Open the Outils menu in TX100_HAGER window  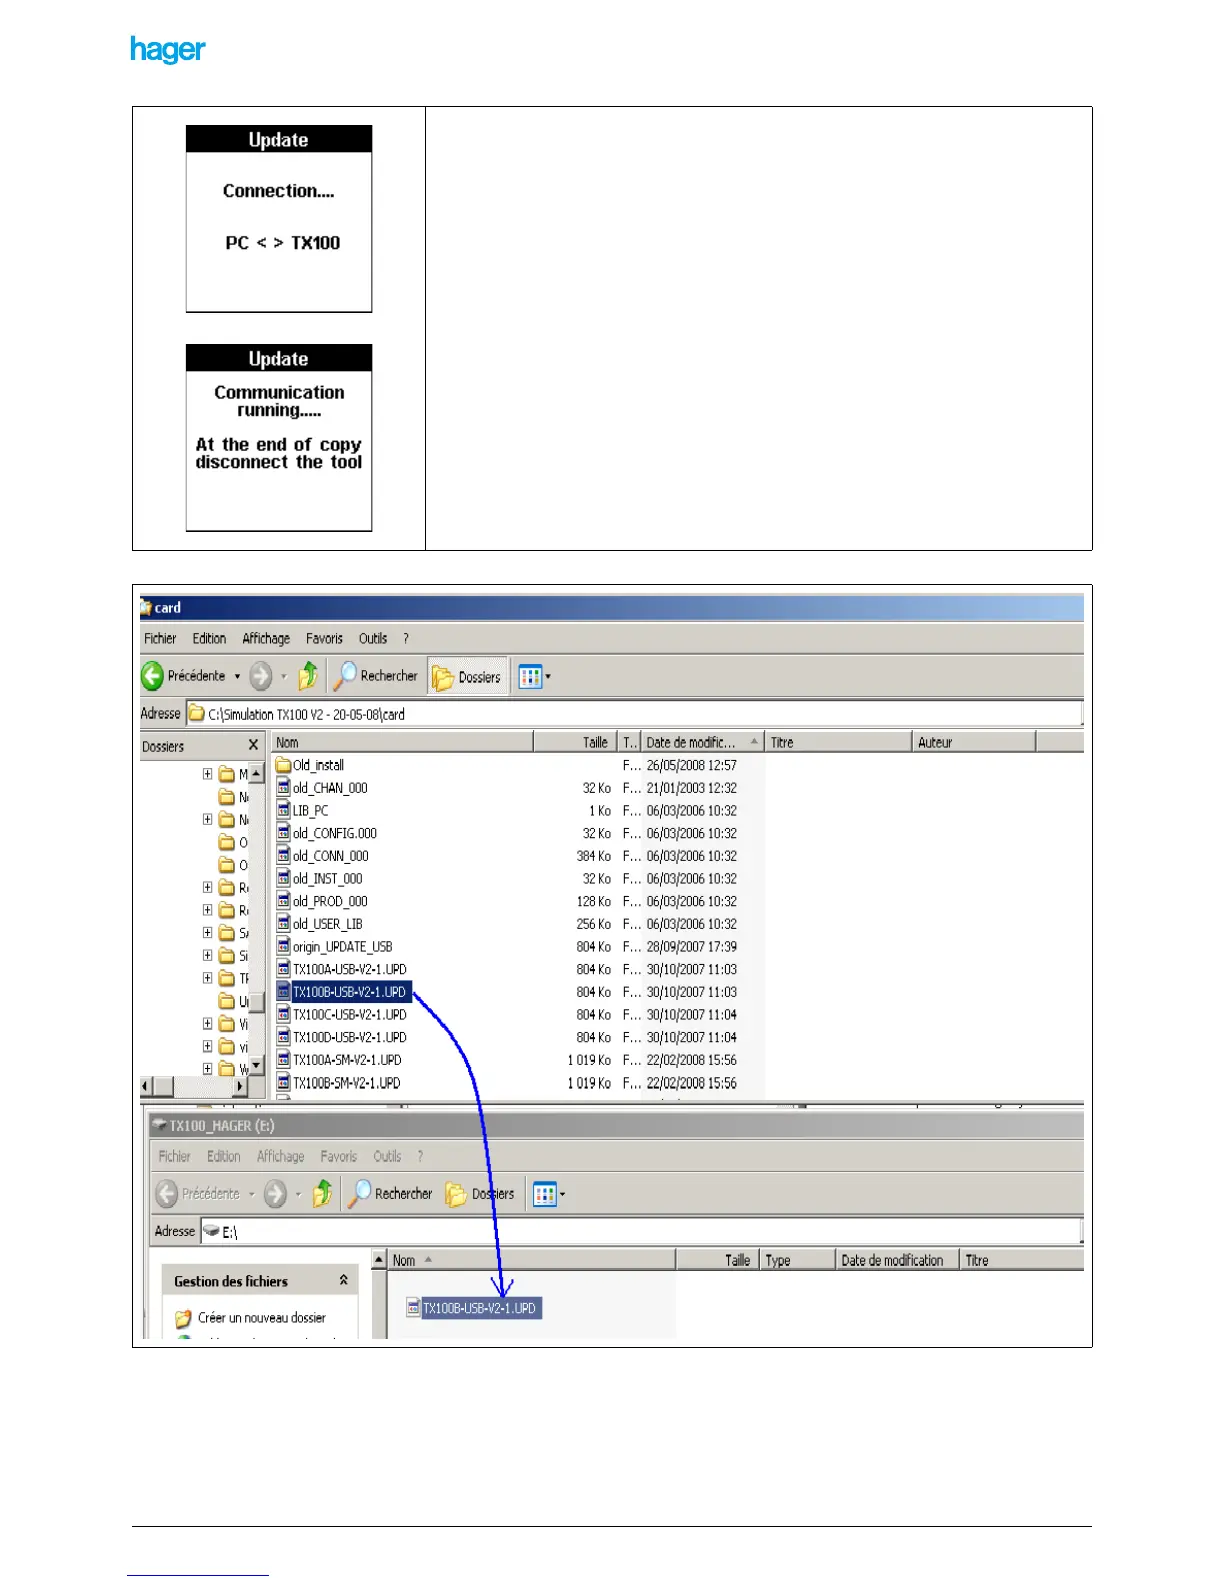tap(387, 1156)
